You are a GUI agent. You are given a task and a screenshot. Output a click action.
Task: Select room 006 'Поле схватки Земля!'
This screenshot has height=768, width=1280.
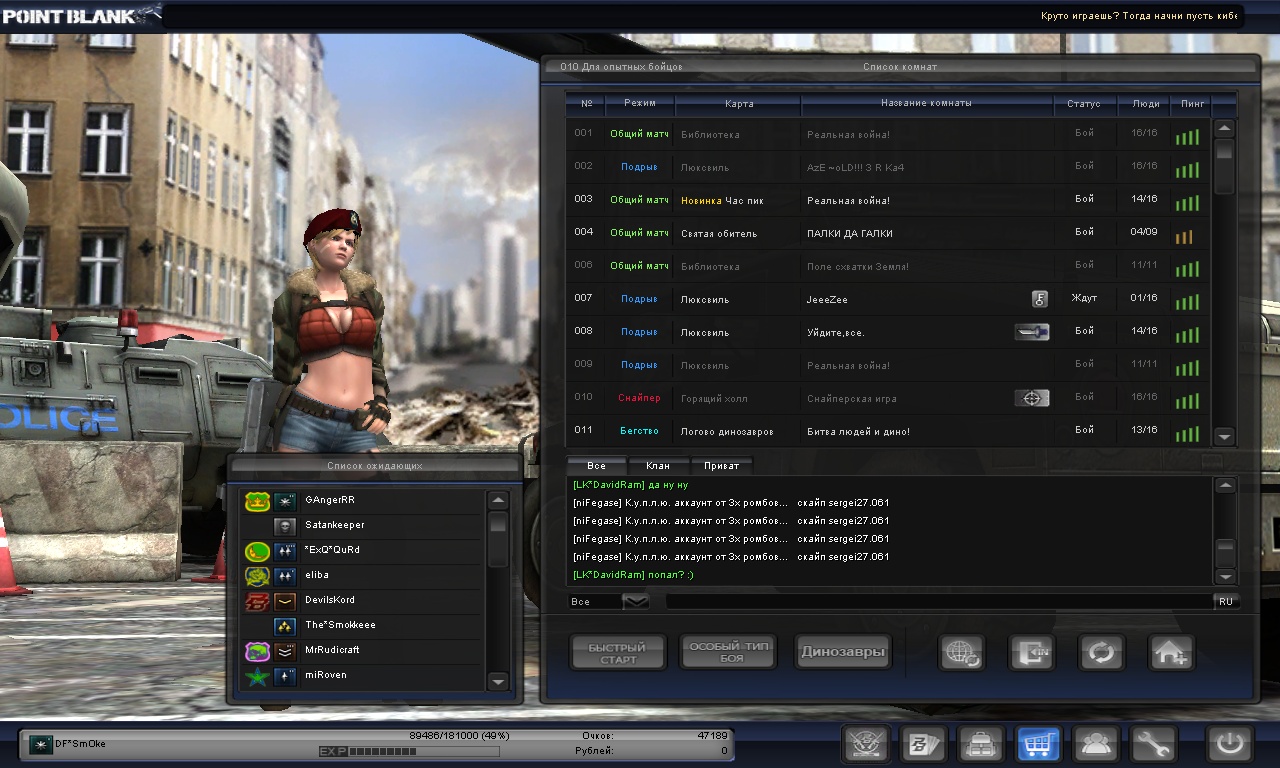pos(888,266)
